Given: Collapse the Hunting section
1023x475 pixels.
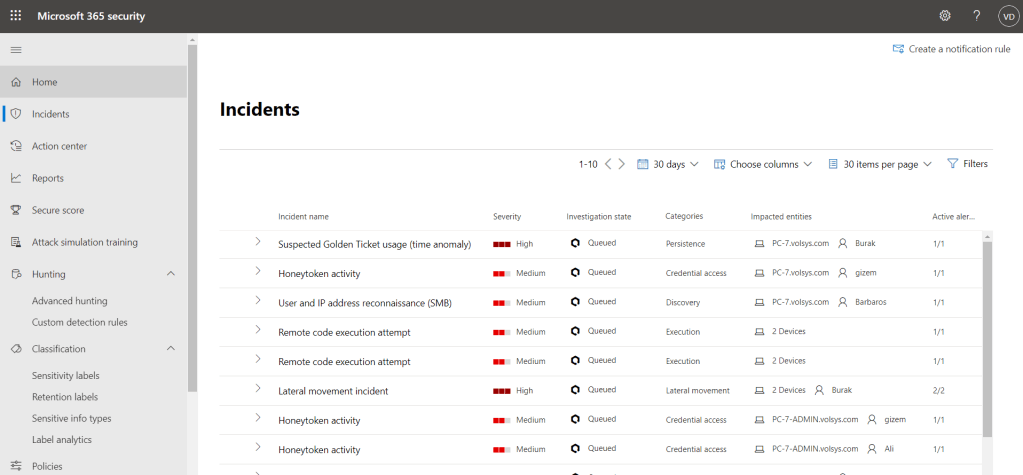Looking at the screenshot, I should [170, 274].
